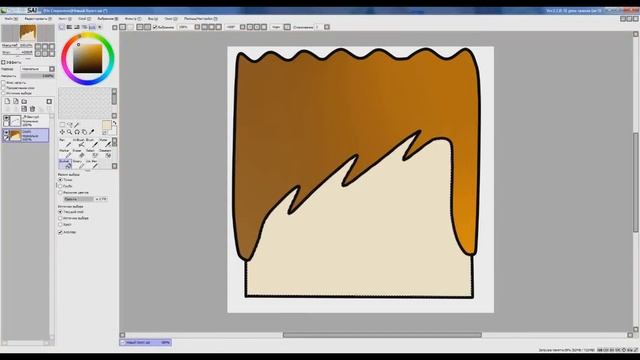The height and width of the screenshot is (360, 640).
Task: Show the color wheel panel icon
Action: pos(62,27)
